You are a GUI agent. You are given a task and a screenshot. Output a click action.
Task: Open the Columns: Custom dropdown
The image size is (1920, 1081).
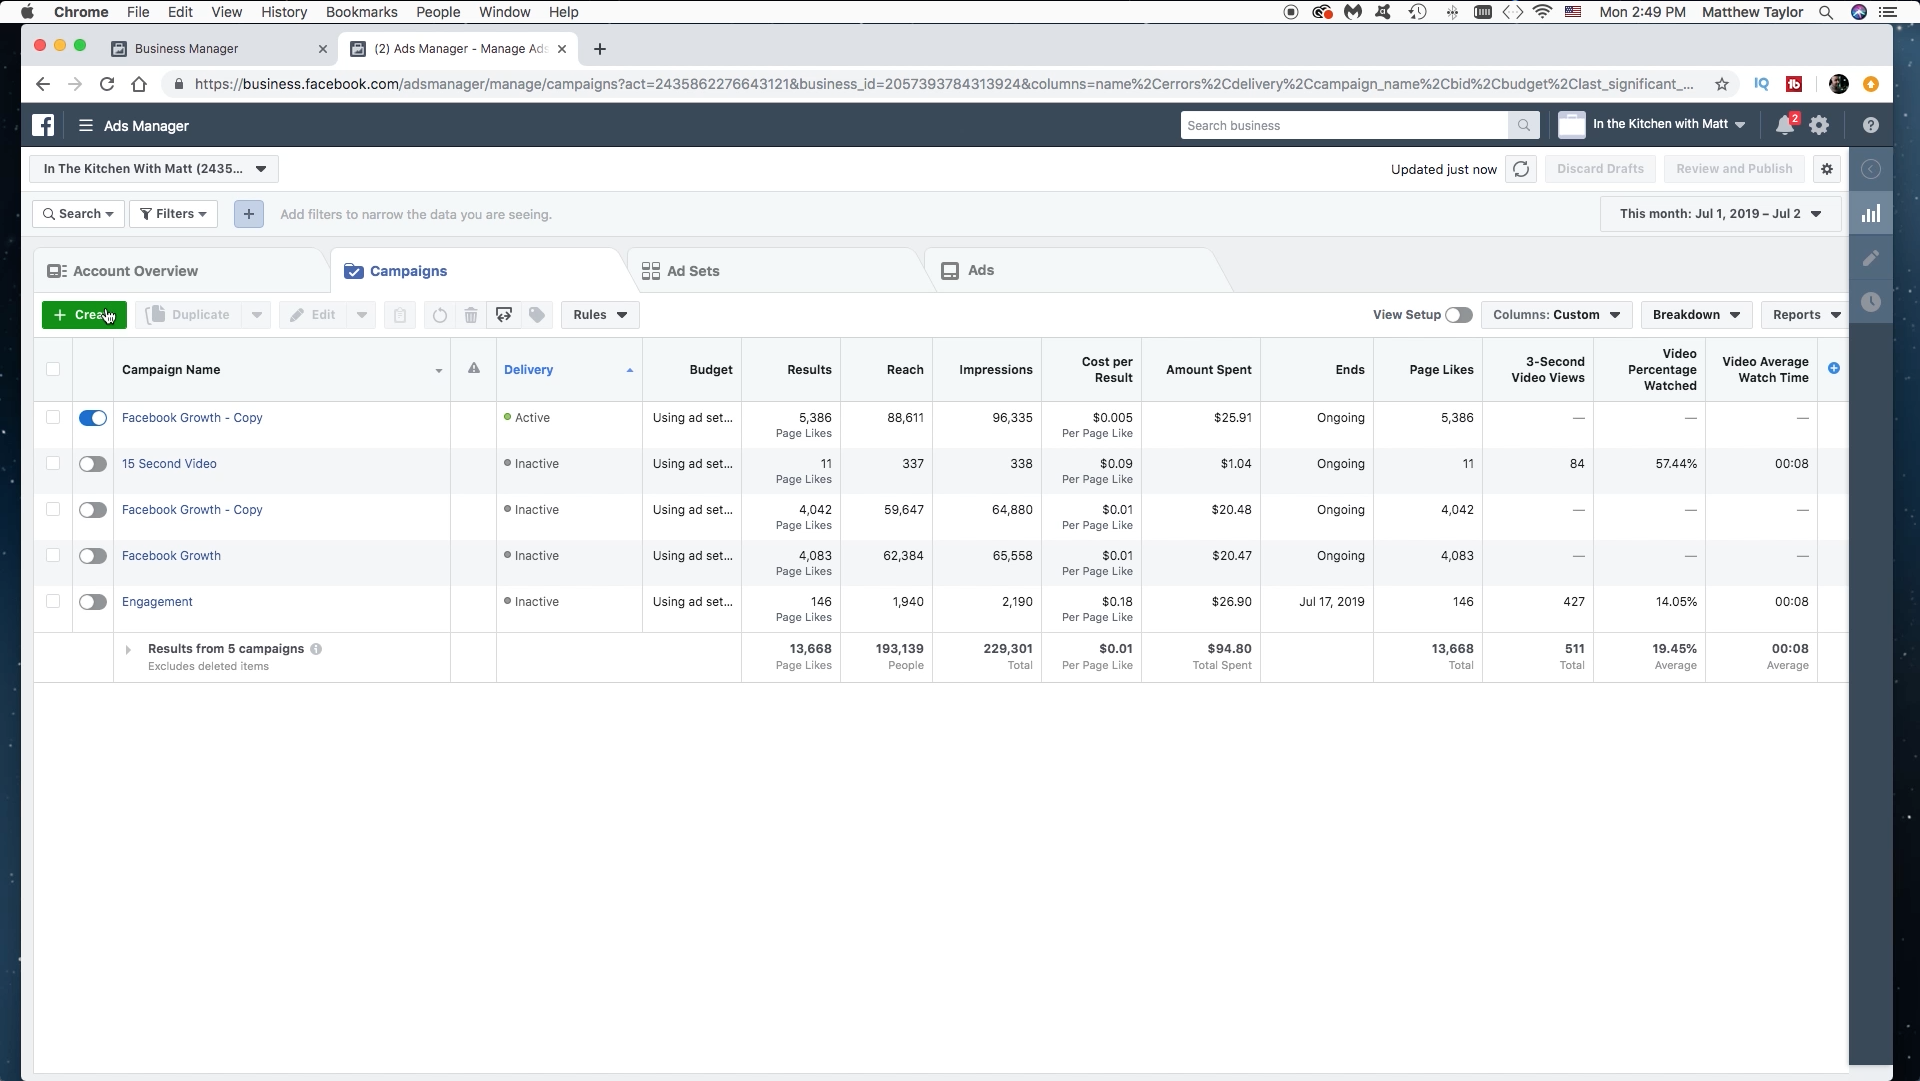point(1556,315)
